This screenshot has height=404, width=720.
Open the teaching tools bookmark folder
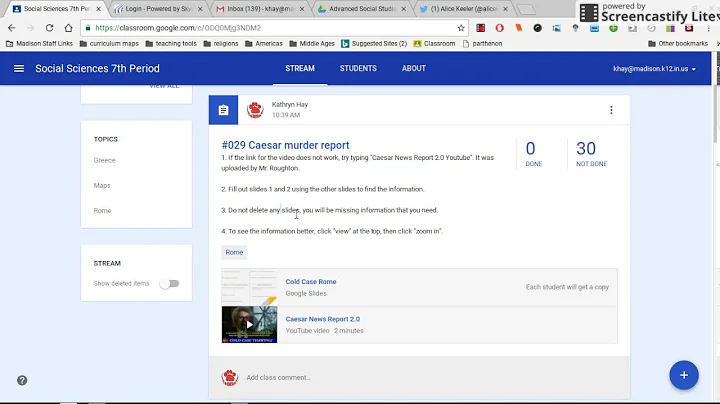pos(171,44)
